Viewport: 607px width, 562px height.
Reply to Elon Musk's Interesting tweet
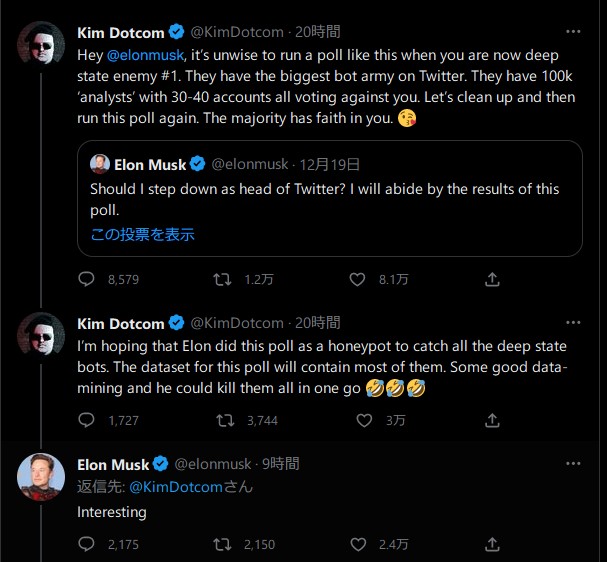(86, 544)
